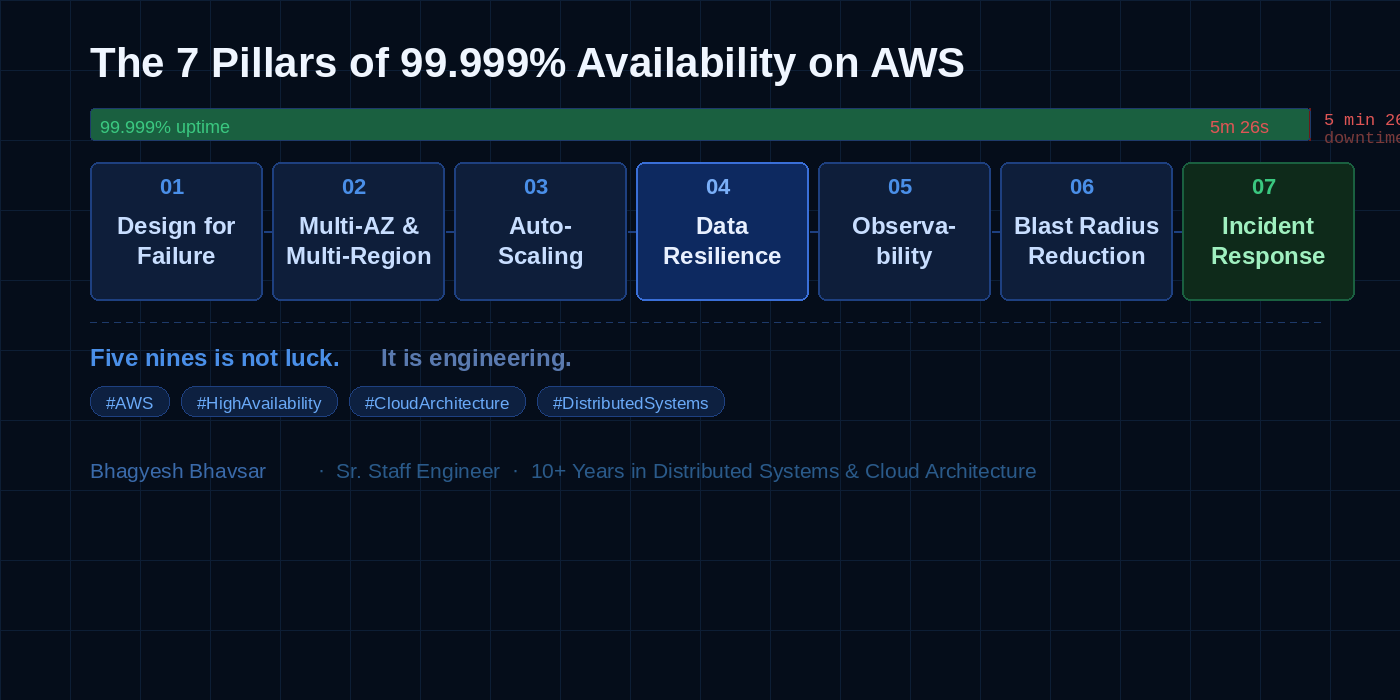
Task: Click the green 99.999% uptime bar
Action: [700, 125]
